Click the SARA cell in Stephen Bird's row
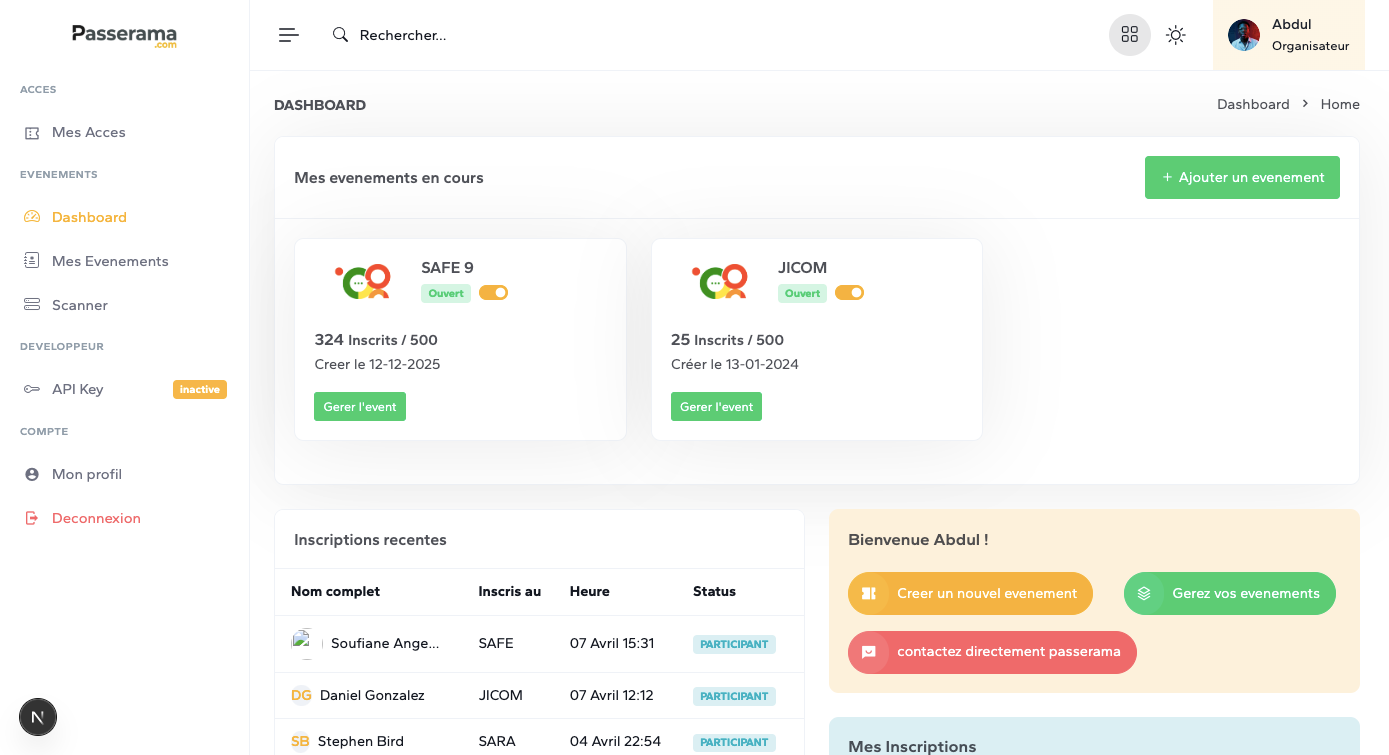This screenshot has height=755, width=1389. pos(497,741)
